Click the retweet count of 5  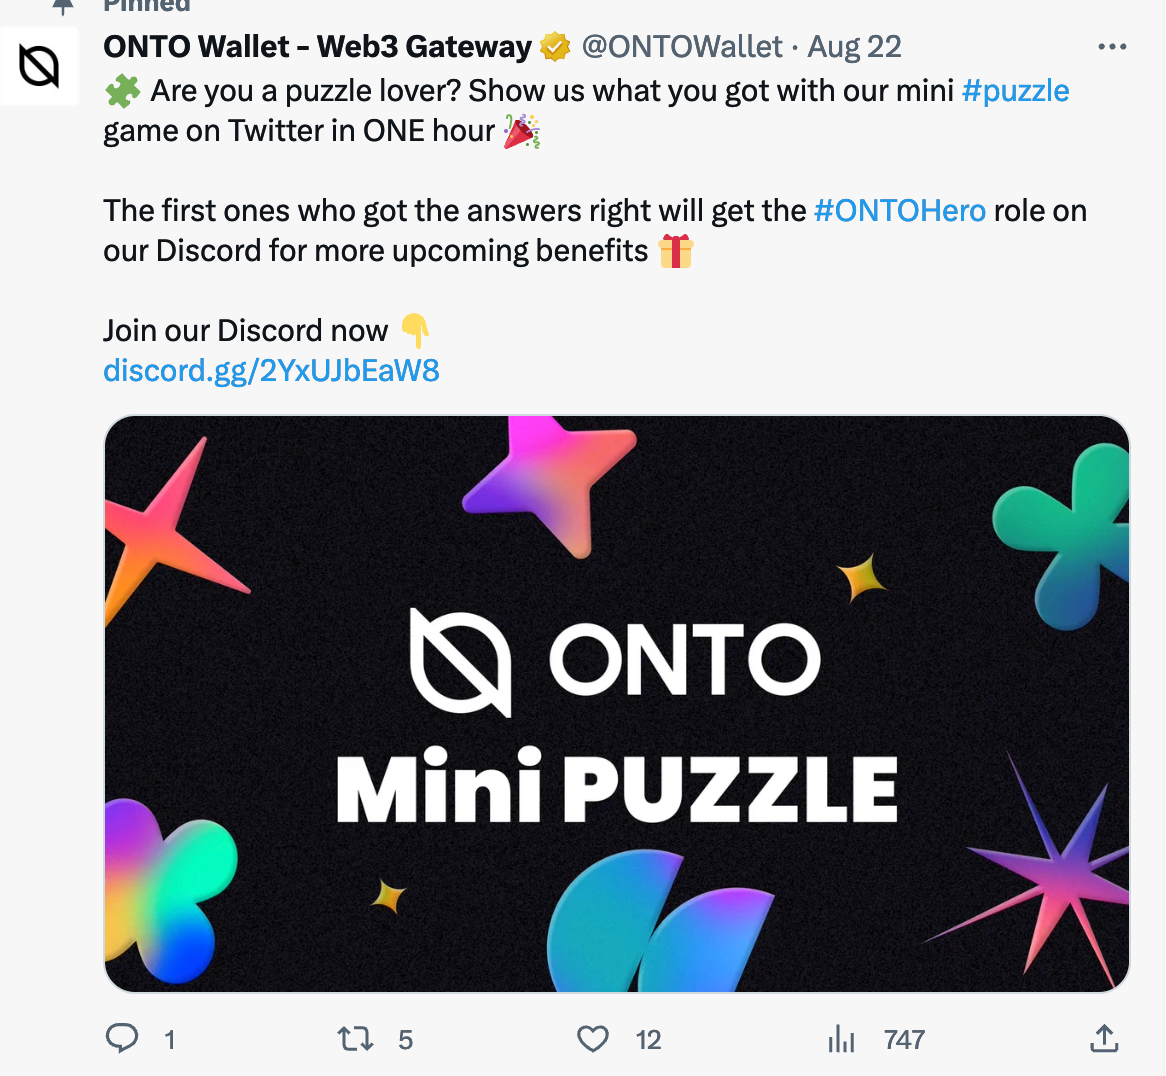click(405, 1040)
